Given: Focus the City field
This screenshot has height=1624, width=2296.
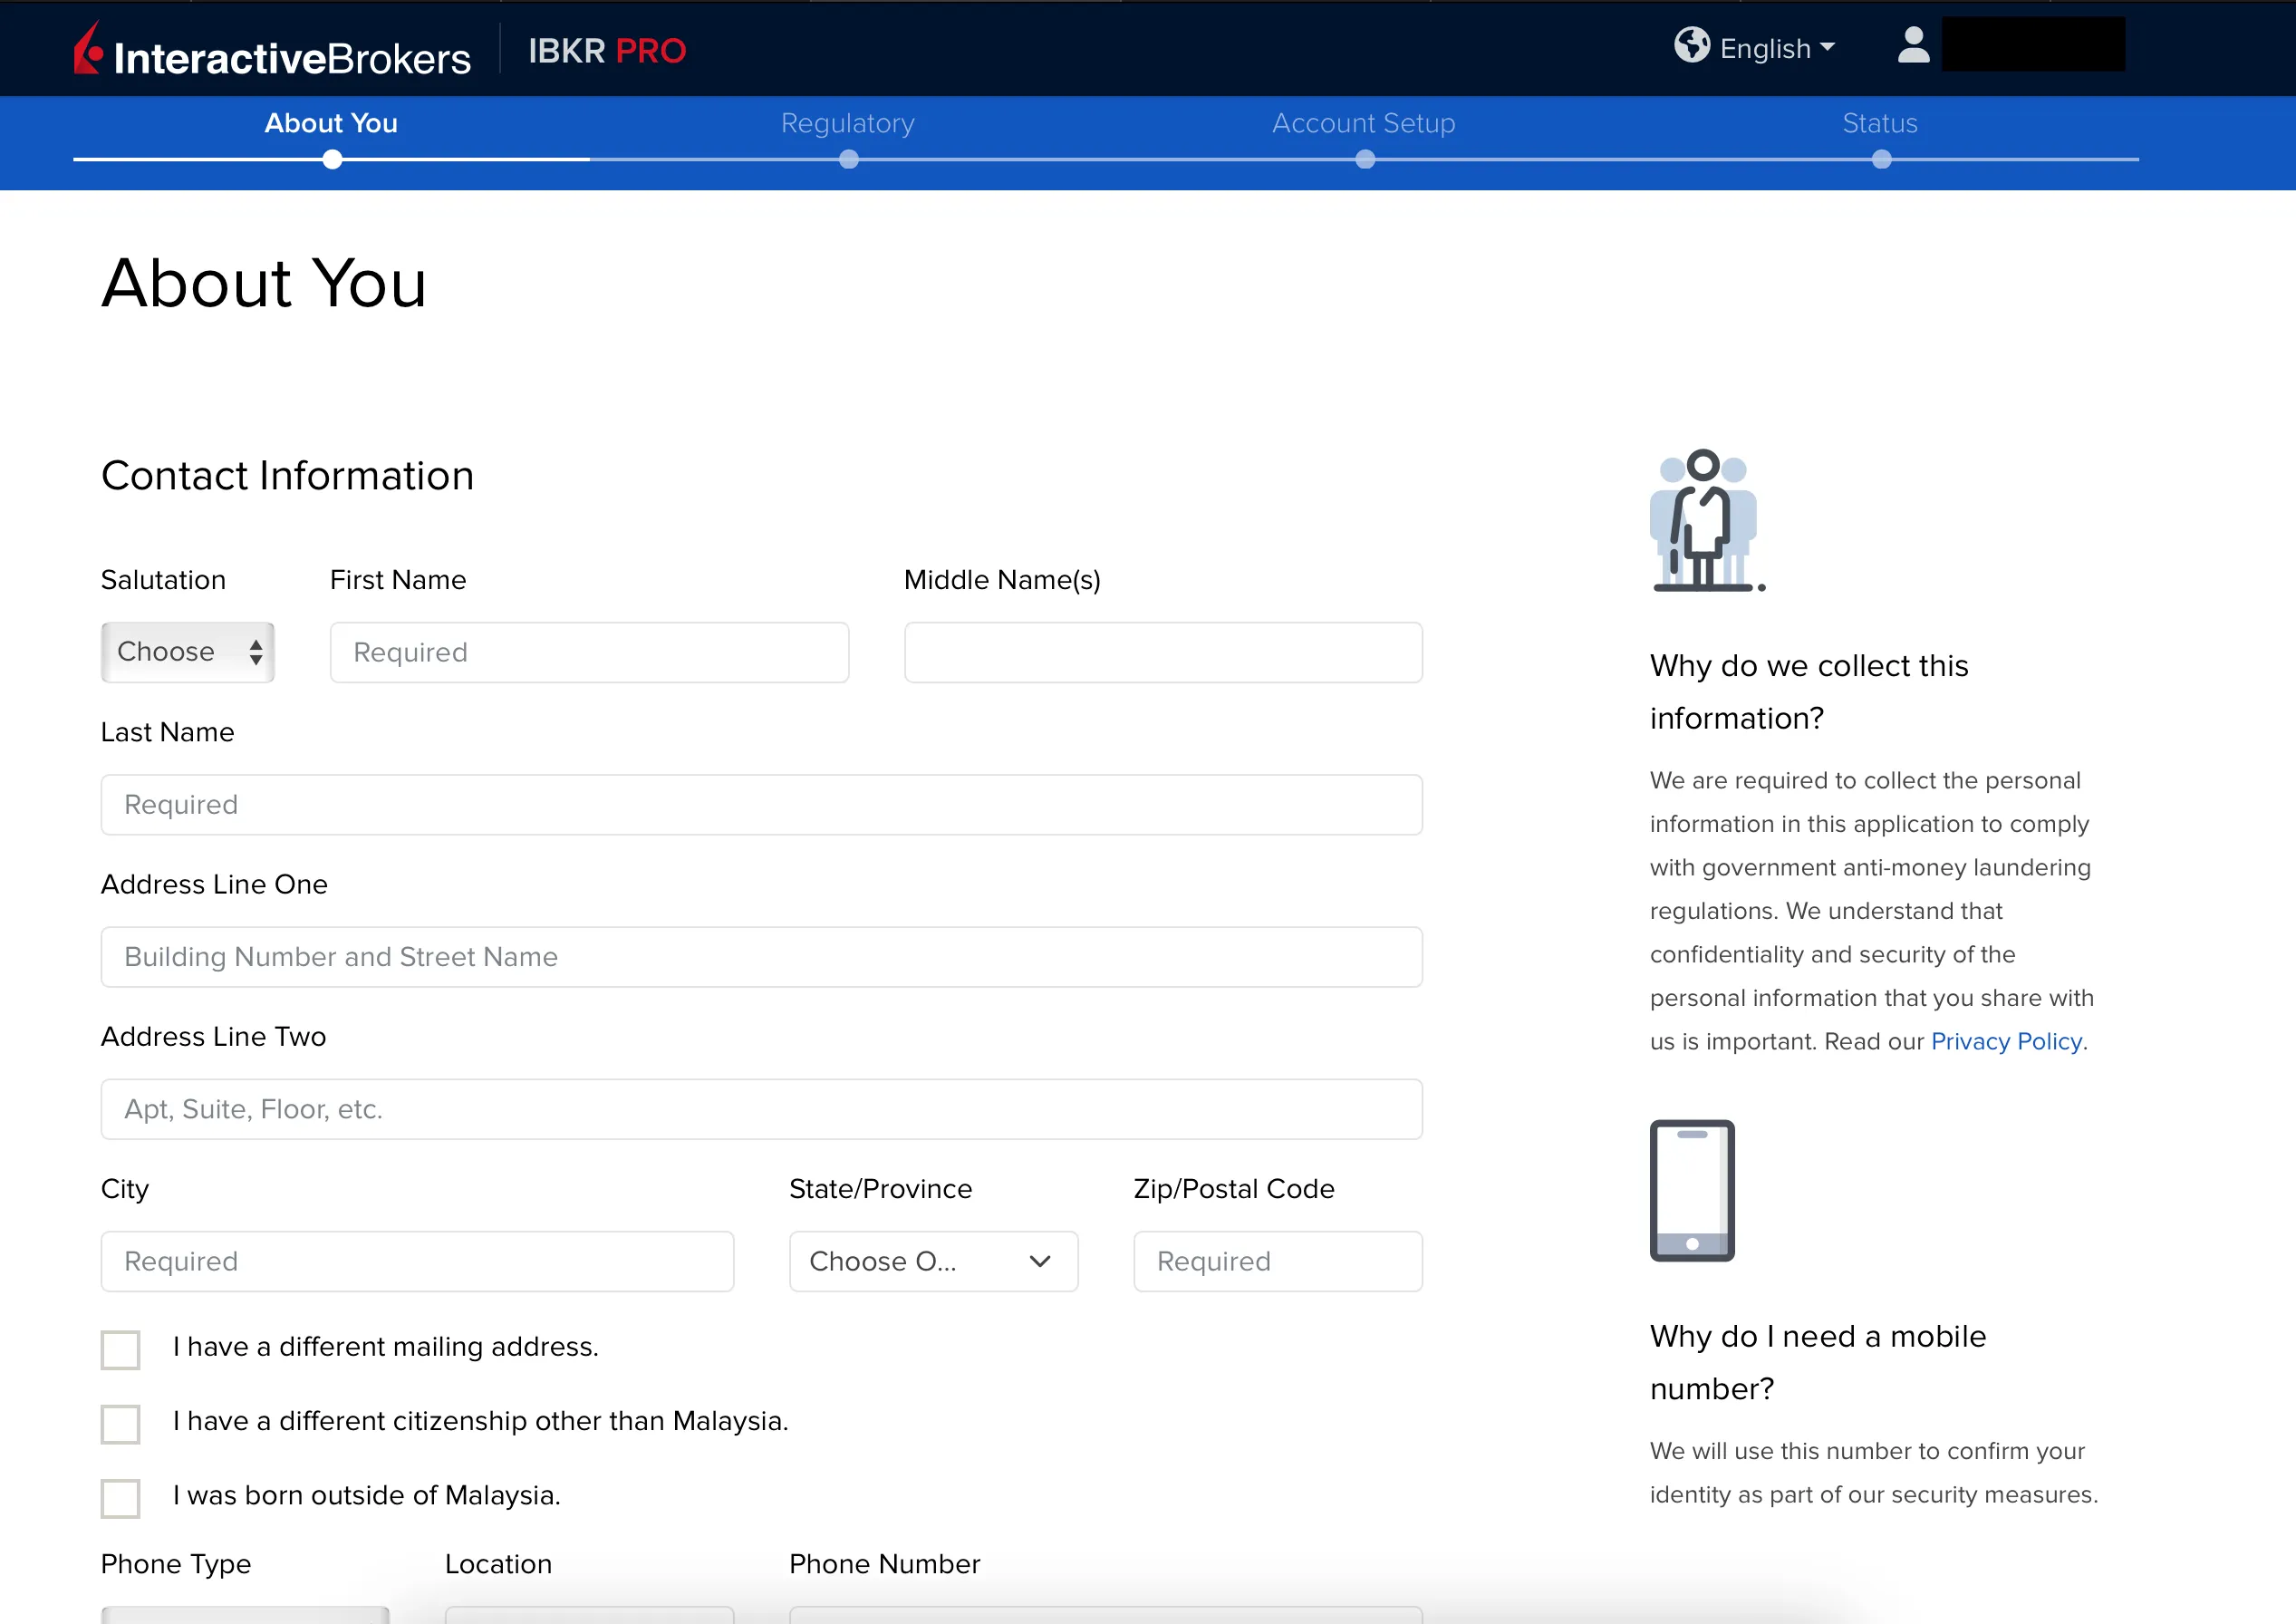Looking at the screenshot, I should (x=417, y=1261).
